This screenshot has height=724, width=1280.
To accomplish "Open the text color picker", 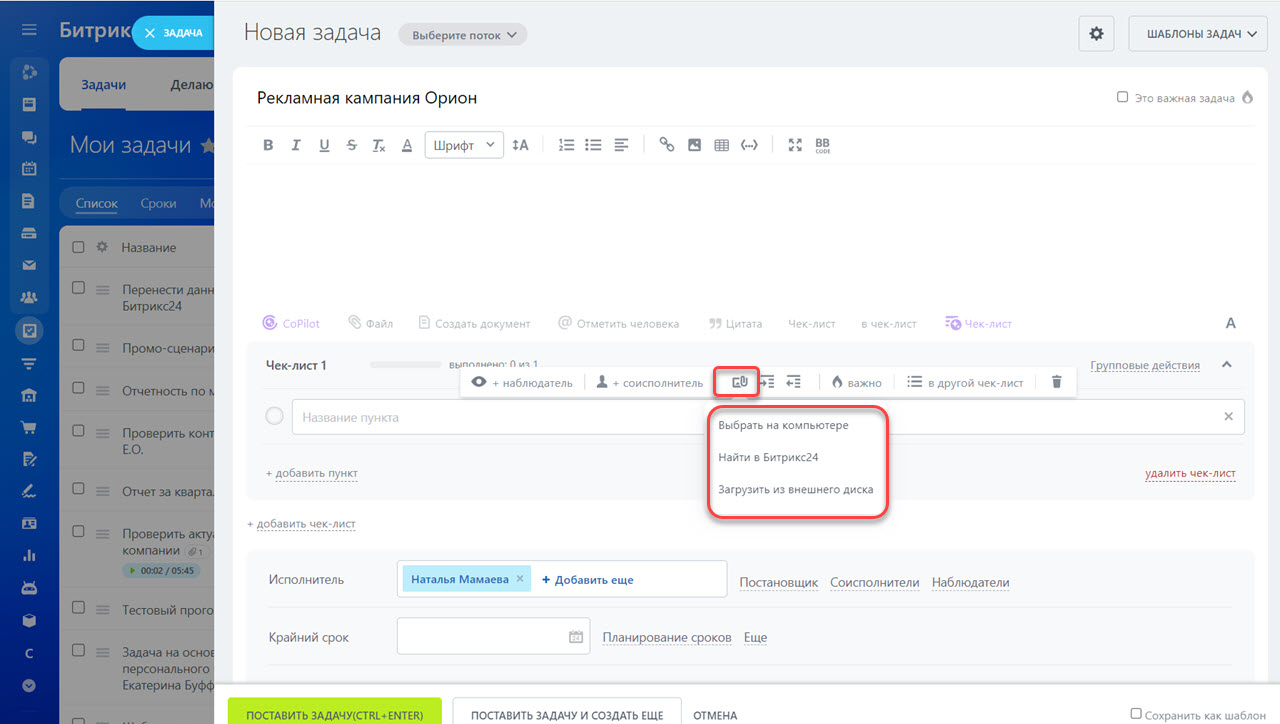I will point(407,145).
